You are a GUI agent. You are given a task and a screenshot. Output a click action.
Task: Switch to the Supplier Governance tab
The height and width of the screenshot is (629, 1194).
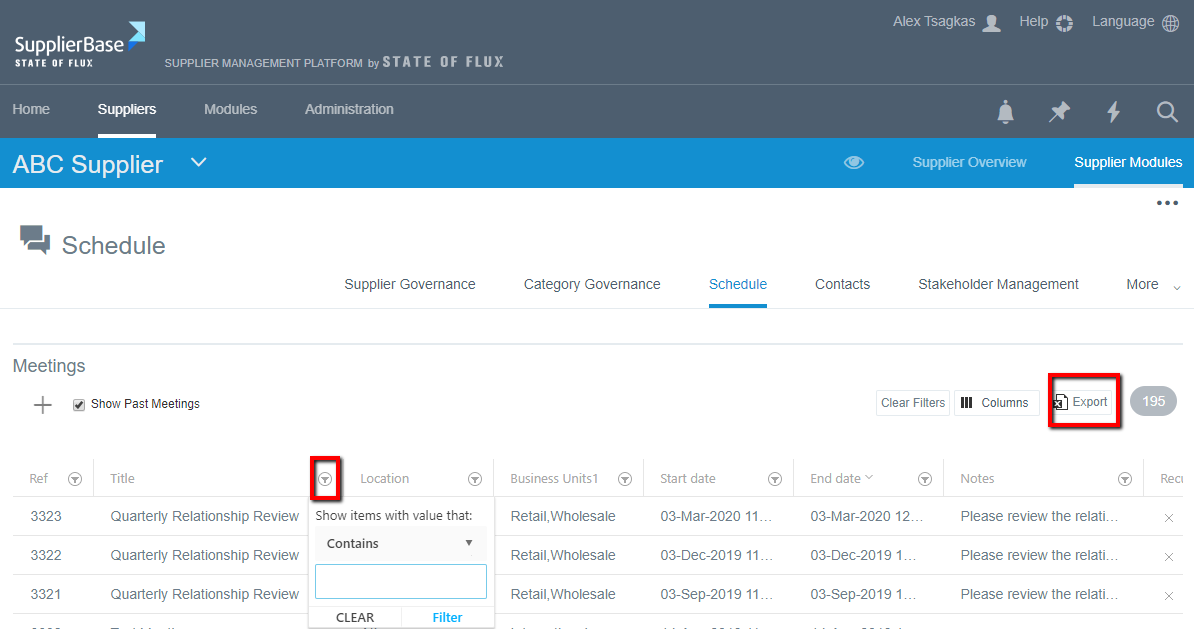[x=410, y=285]
